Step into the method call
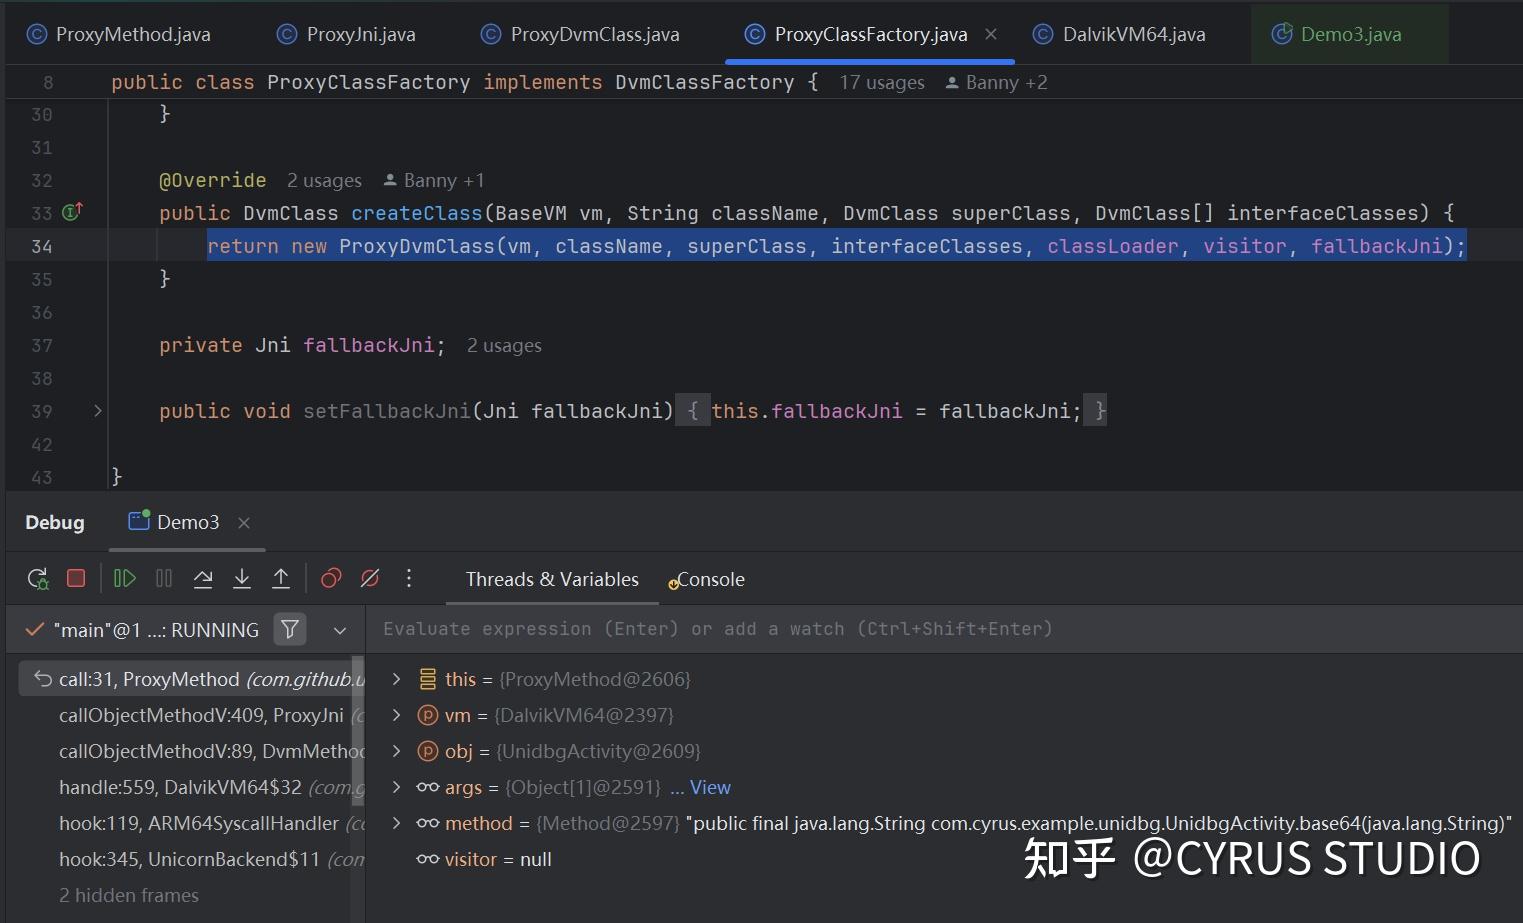Image resolution: width=1523 pixels, height=923 pixels. (x=242, y=578)
